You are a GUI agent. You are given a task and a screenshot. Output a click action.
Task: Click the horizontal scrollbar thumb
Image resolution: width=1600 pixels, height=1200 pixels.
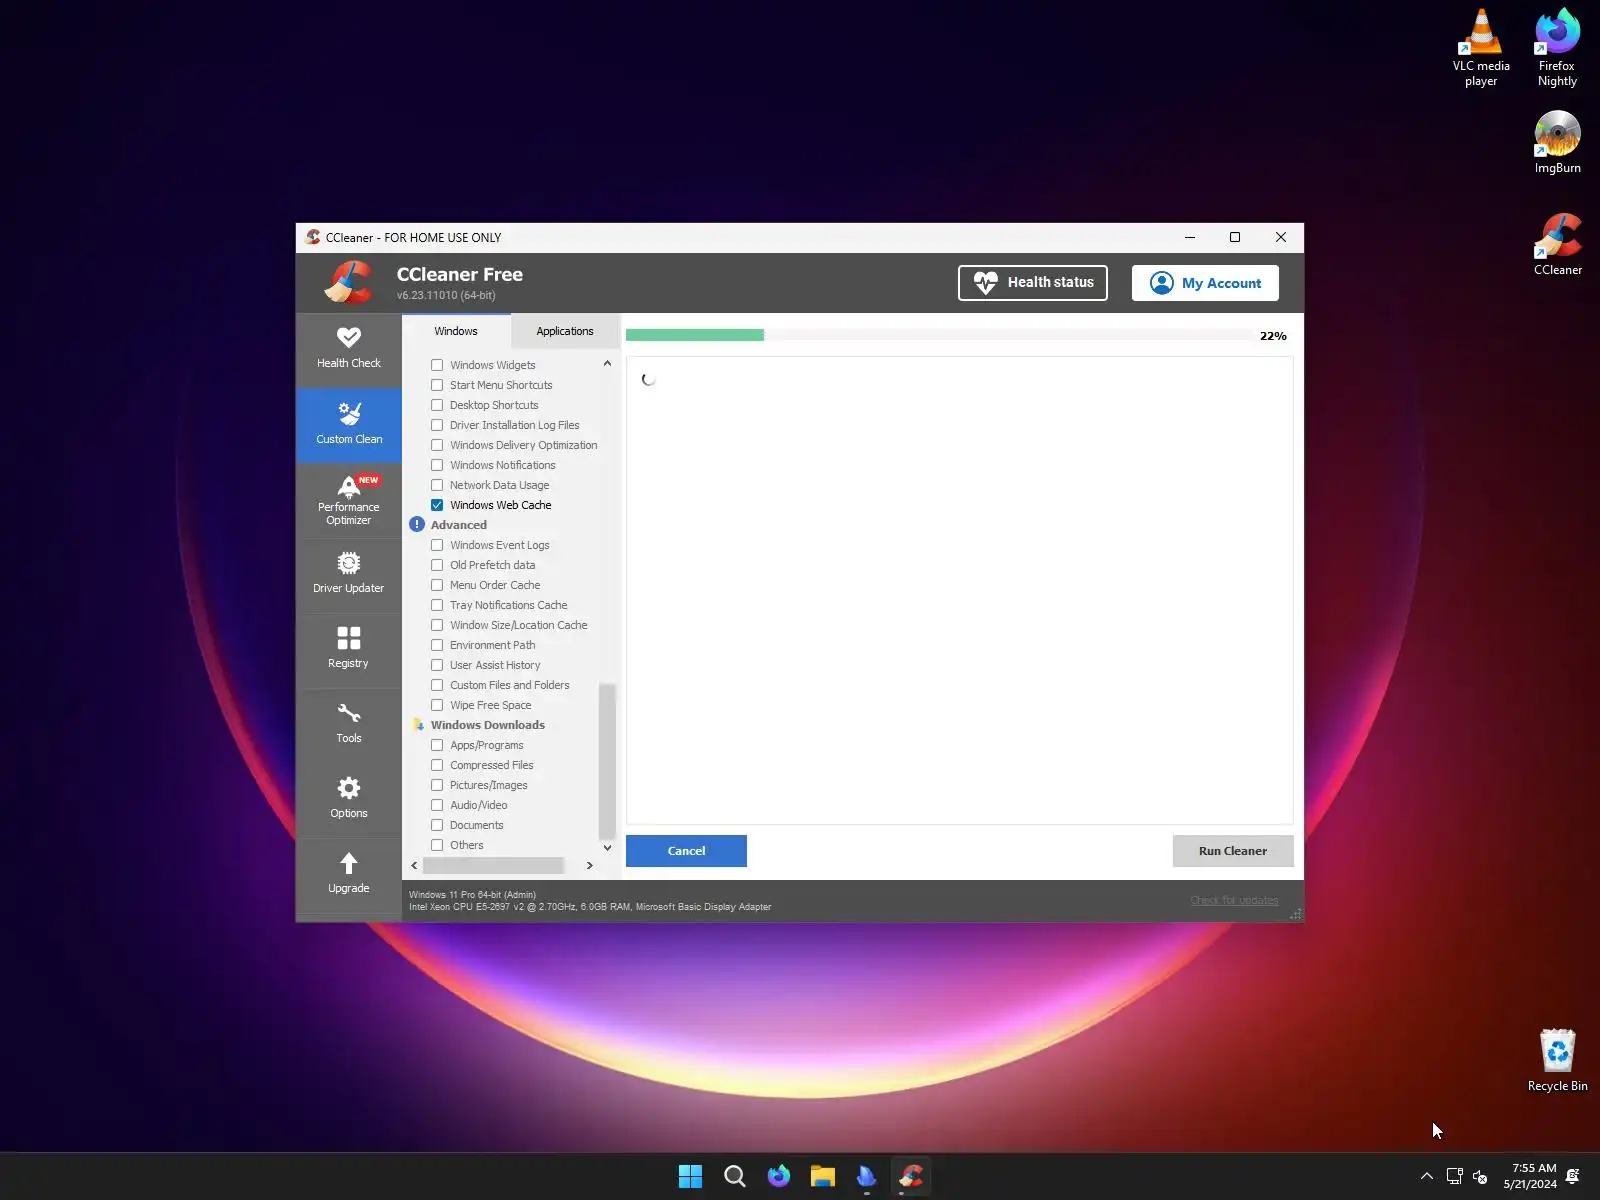point(493,866)
